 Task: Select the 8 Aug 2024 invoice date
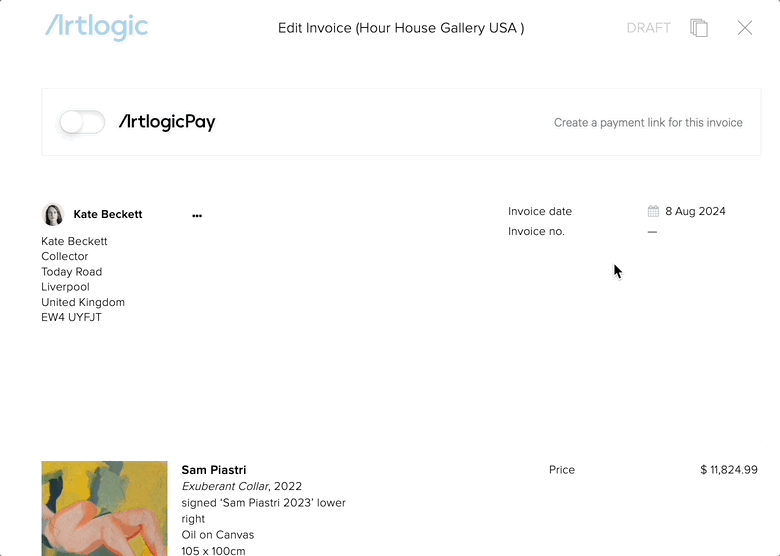(695, 211)
